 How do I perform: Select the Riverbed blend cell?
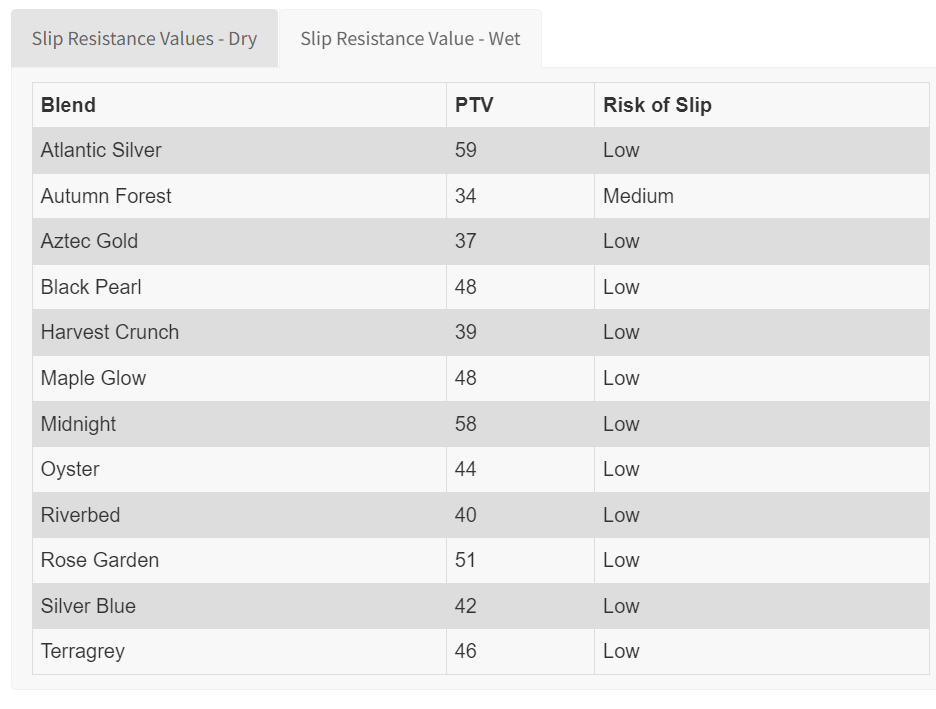click(x=80, y=515)
